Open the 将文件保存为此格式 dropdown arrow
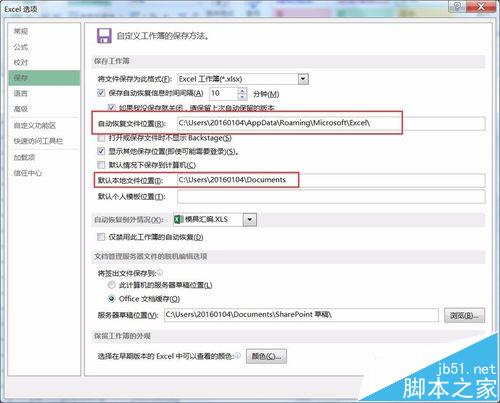 (303, 79)
